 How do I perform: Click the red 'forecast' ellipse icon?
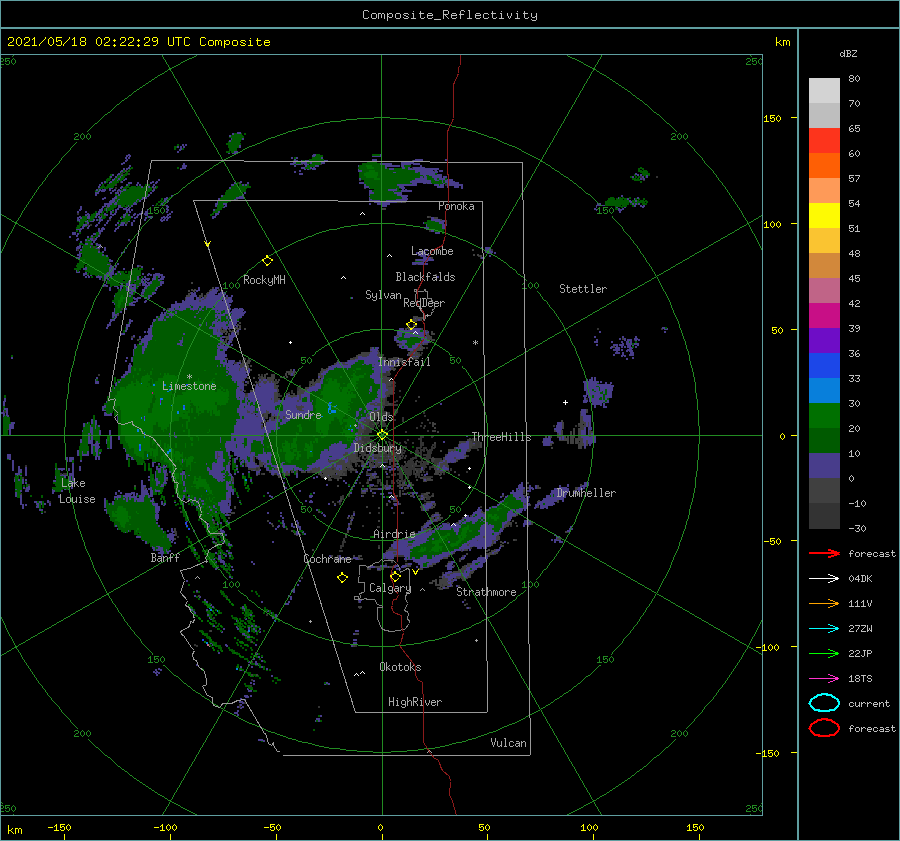click(x=824, y=728)
